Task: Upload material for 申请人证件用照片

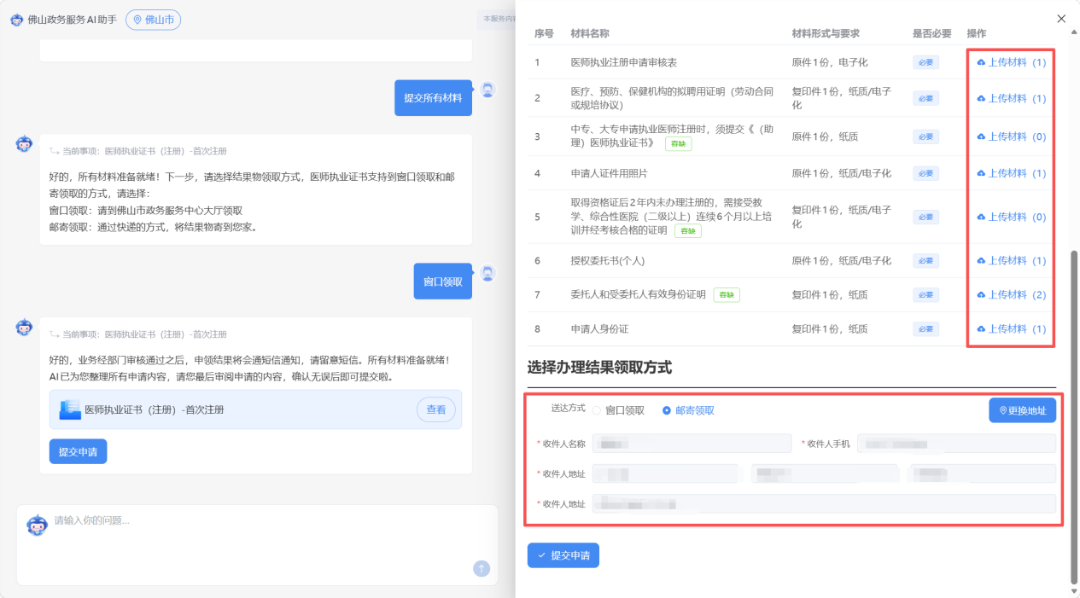Action: (x=1011, y=173)
